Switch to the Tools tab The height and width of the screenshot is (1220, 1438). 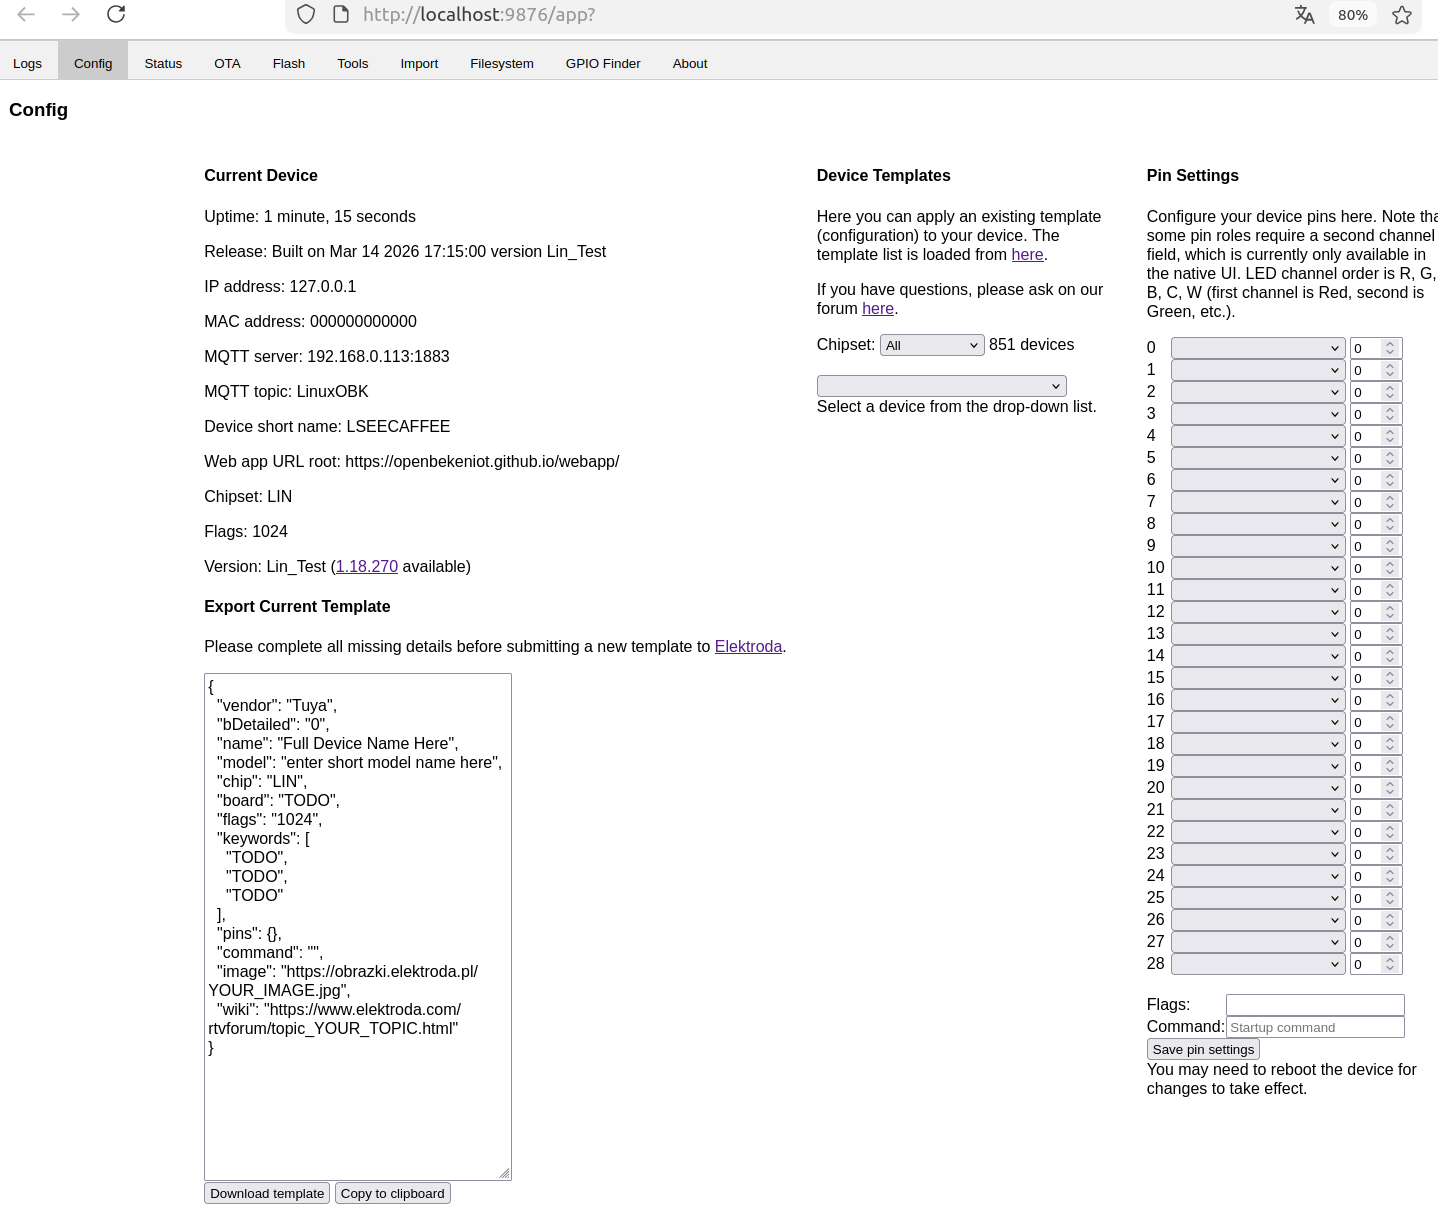[353, 63]
